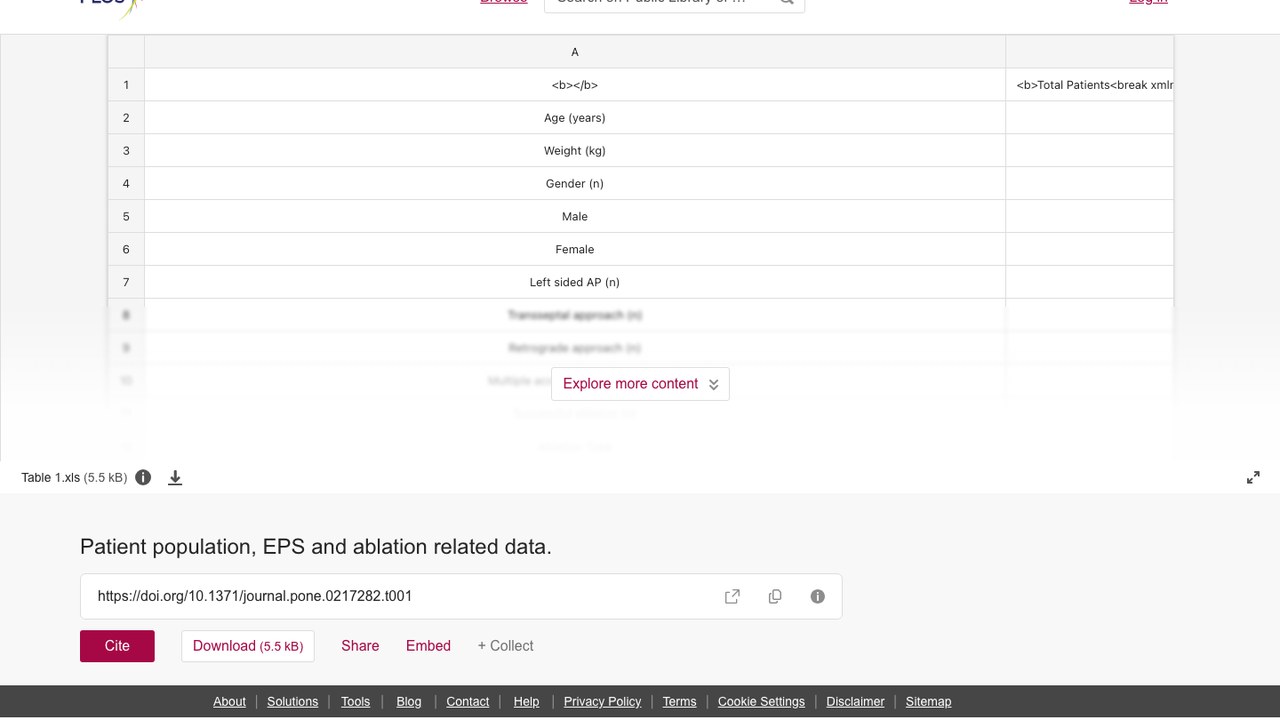
Task: Open the Privacy Policy footer link
Action: click(602, 702)
